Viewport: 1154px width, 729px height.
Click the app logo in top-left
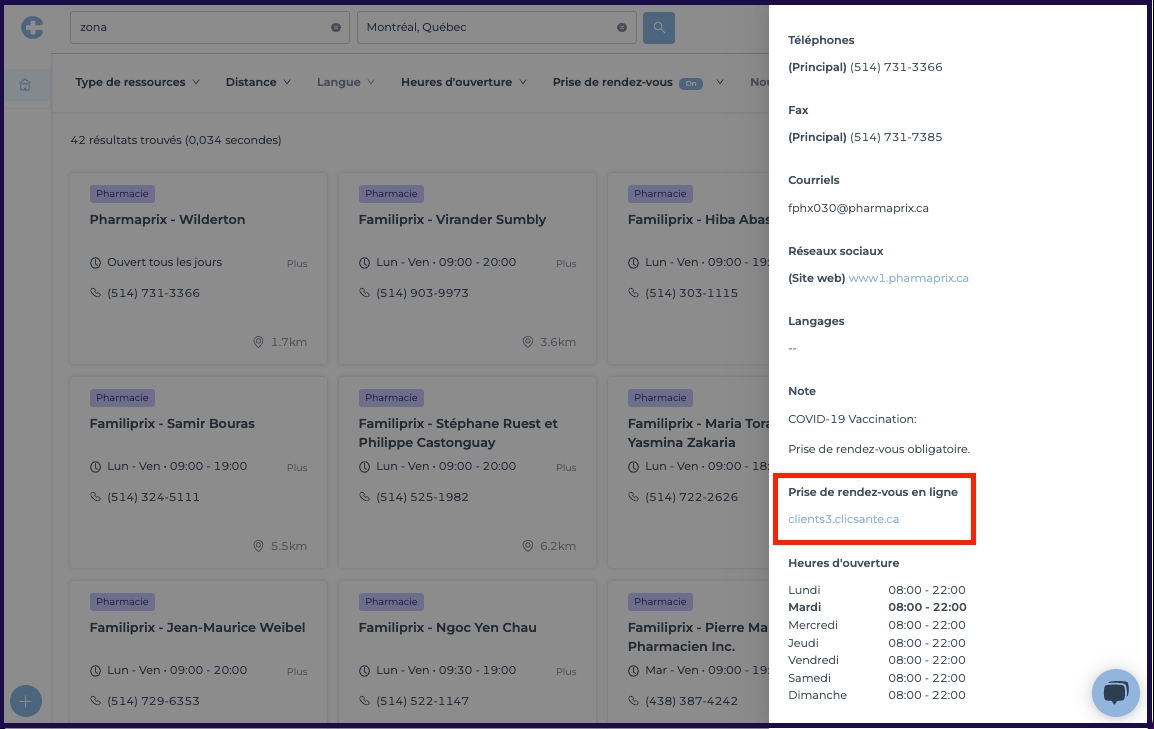pos(32,28)
